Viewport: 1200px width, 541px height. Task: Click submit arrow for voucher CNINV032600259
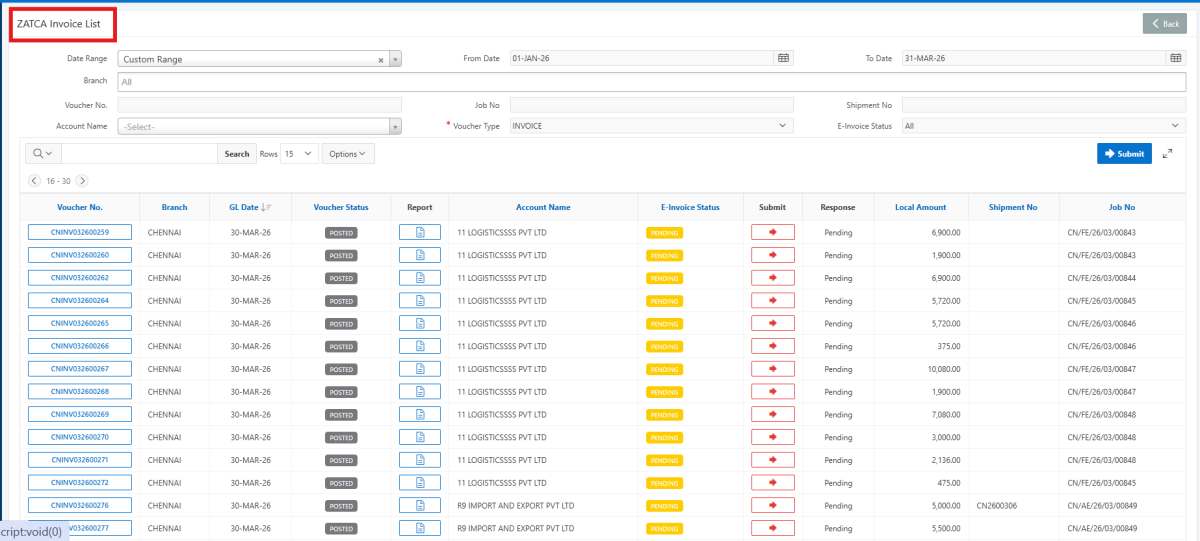coord(773,232)
